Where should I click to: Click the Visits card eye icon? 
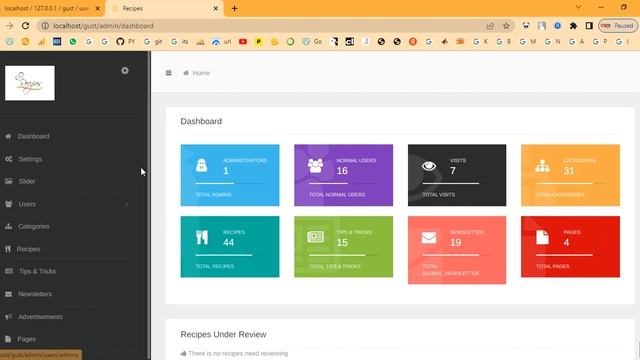pos(429,166)
